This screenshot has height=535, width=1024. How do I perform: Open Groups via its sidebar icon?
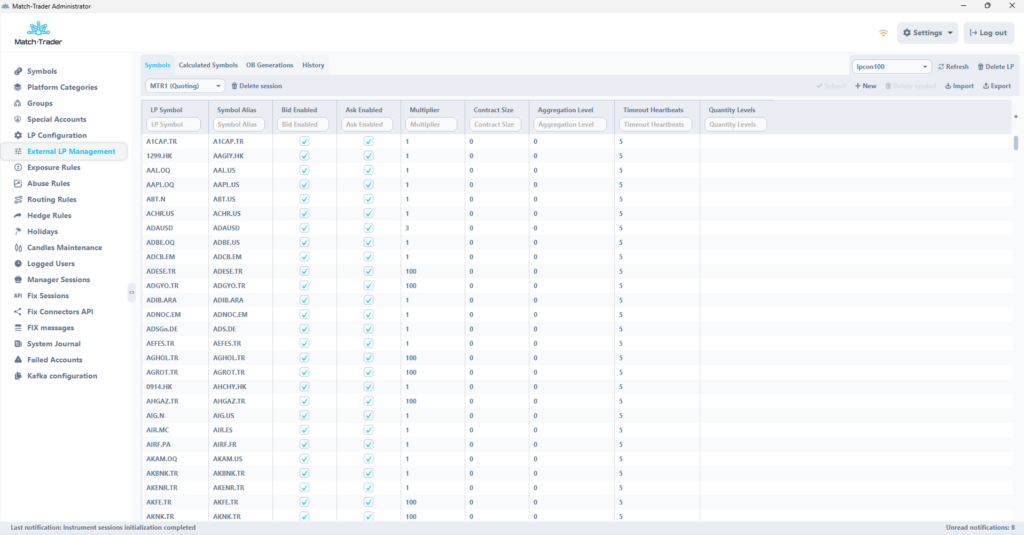[x=17, y=104]
